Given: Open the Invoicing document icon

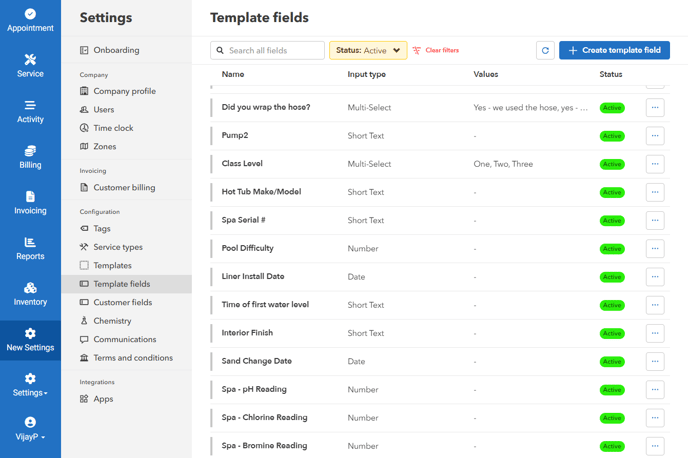Looking at the screenshot, I should [30, 197].
